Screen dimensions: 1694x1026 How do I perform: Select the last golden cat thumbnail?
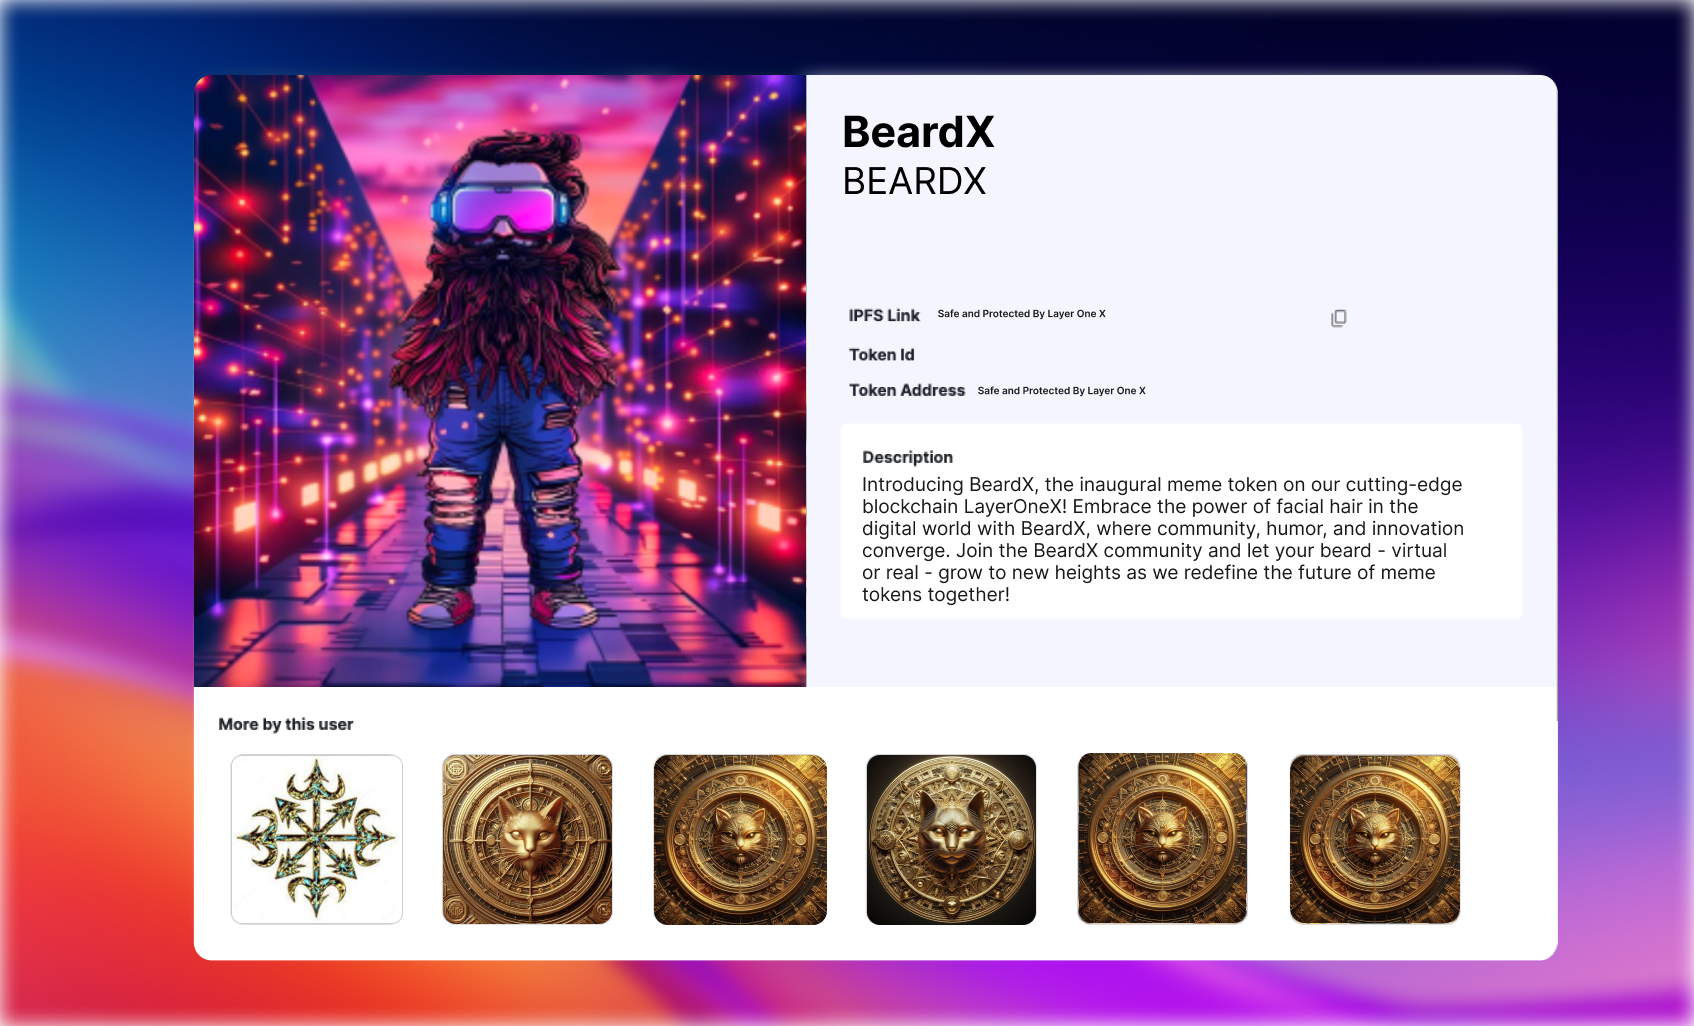click(x=1375, y=839)
